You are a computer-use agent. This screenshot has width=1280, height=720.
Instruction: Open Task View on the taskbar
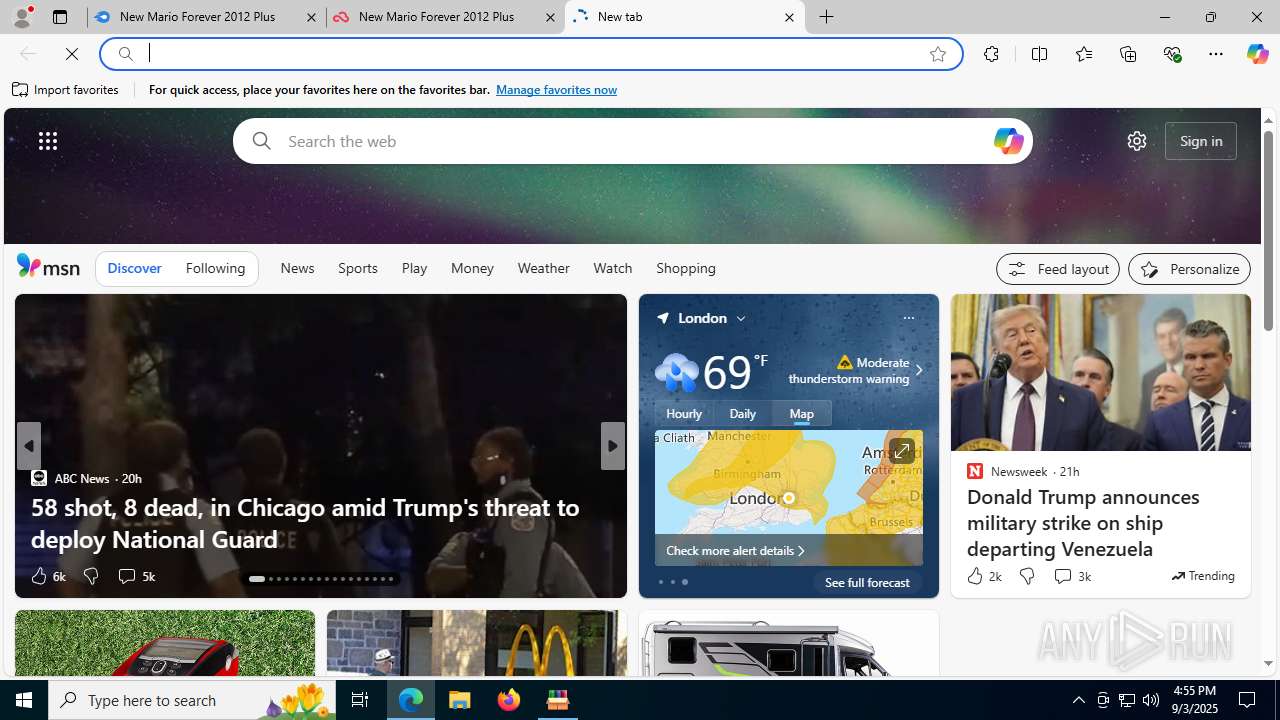[x=360, y=700]
